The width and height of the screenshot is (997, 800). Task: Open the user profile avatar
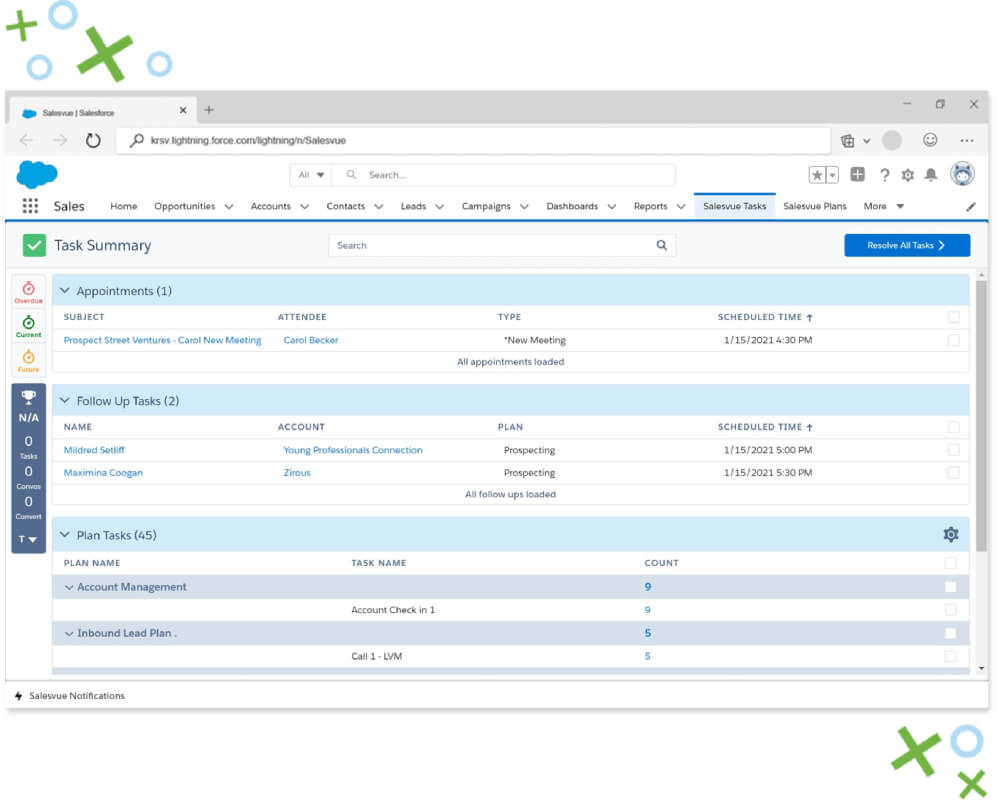click(x=962, y=174)
